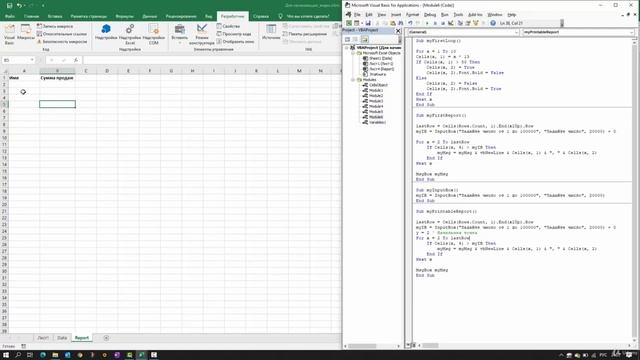This screenshot has width=640, height=360.
Task: Open the File menu in the VBA editor
Action: (x=358, y=15)
